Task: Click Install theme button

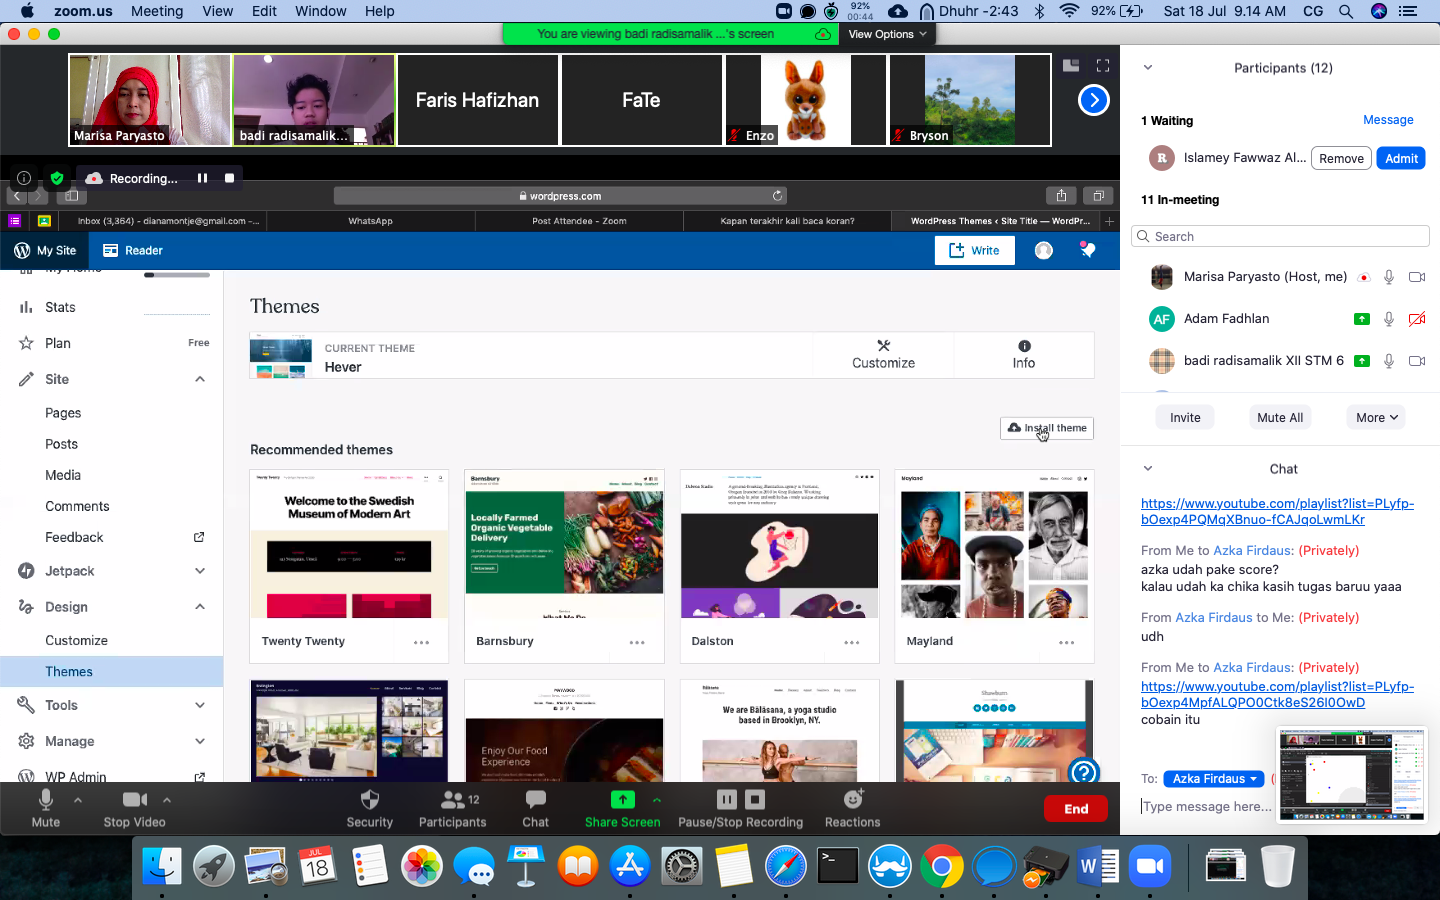Action: point(1047,428)
